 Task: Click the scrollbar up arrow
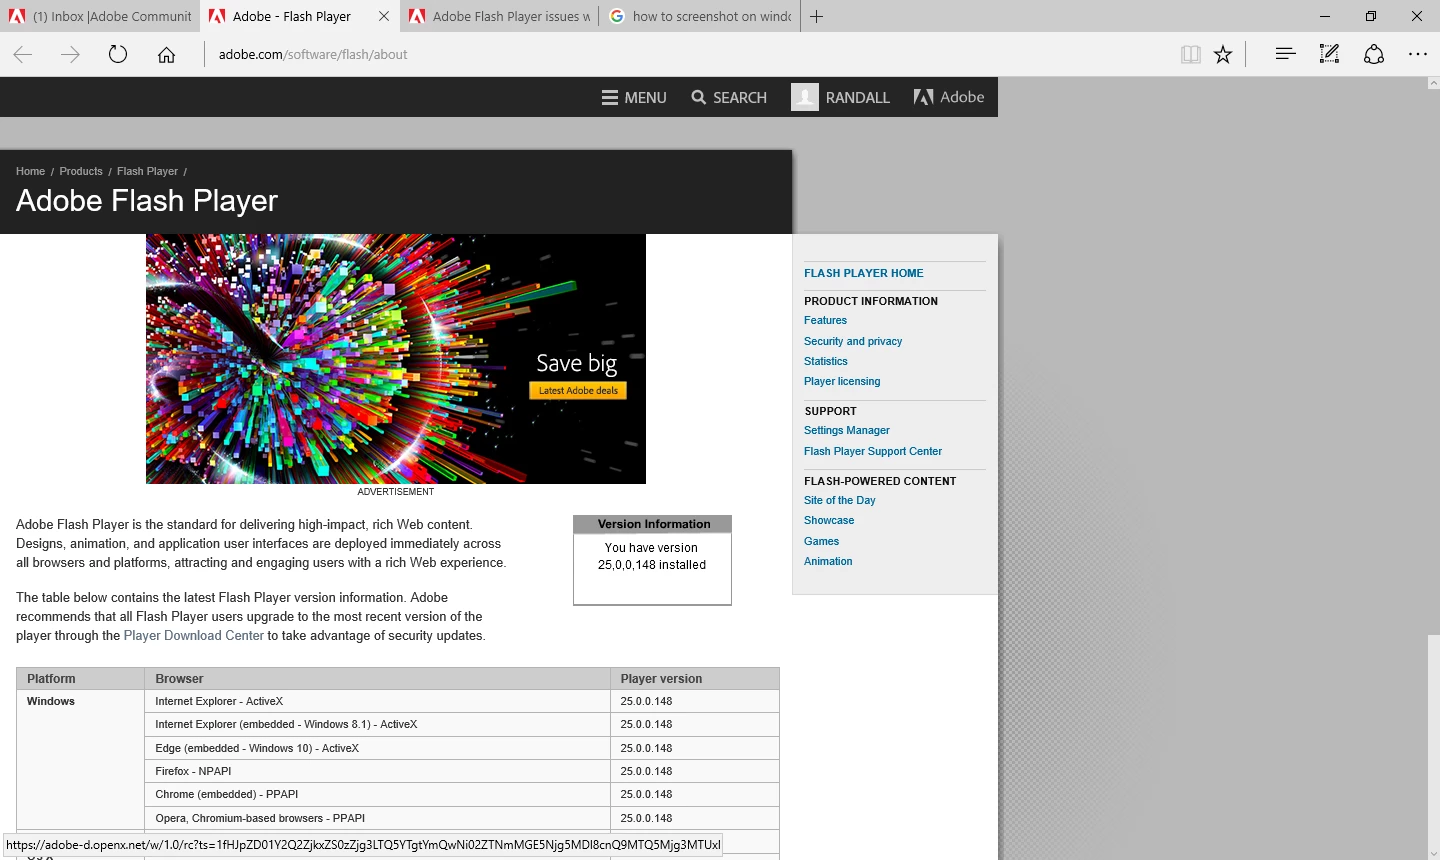pos(1433,84)
